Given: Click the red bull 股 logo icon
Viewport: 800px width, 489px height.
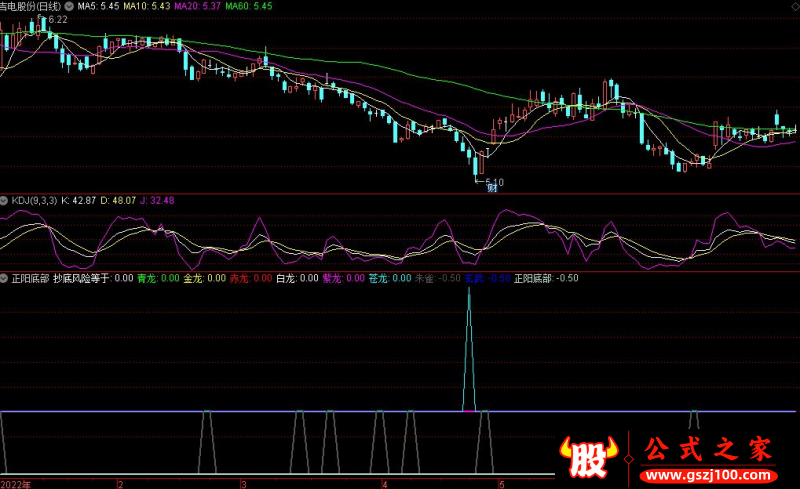Looking at the screenshot, I should coord(590,460).
